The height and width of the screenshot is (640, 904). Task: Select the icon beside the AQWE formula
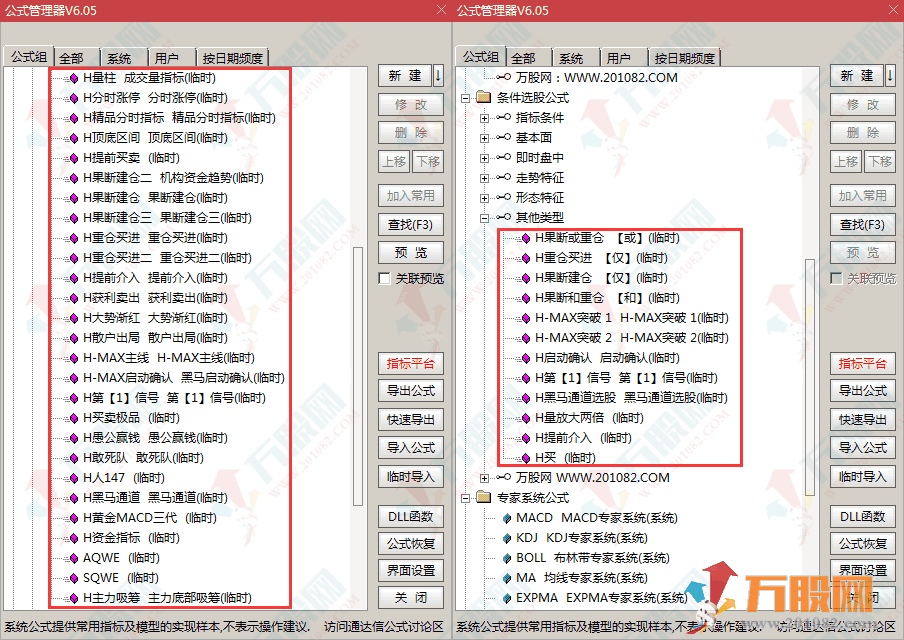click(x=72, y=558)
